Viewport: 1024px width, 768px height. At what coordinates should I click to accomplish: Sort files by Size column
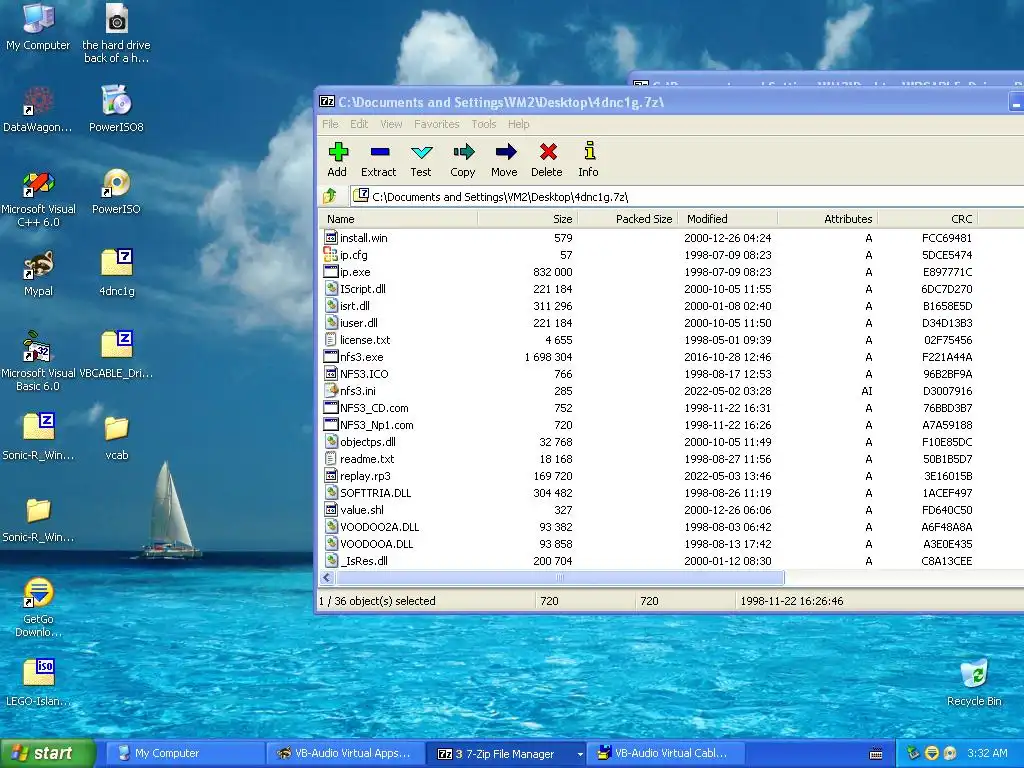pos(528,219)
